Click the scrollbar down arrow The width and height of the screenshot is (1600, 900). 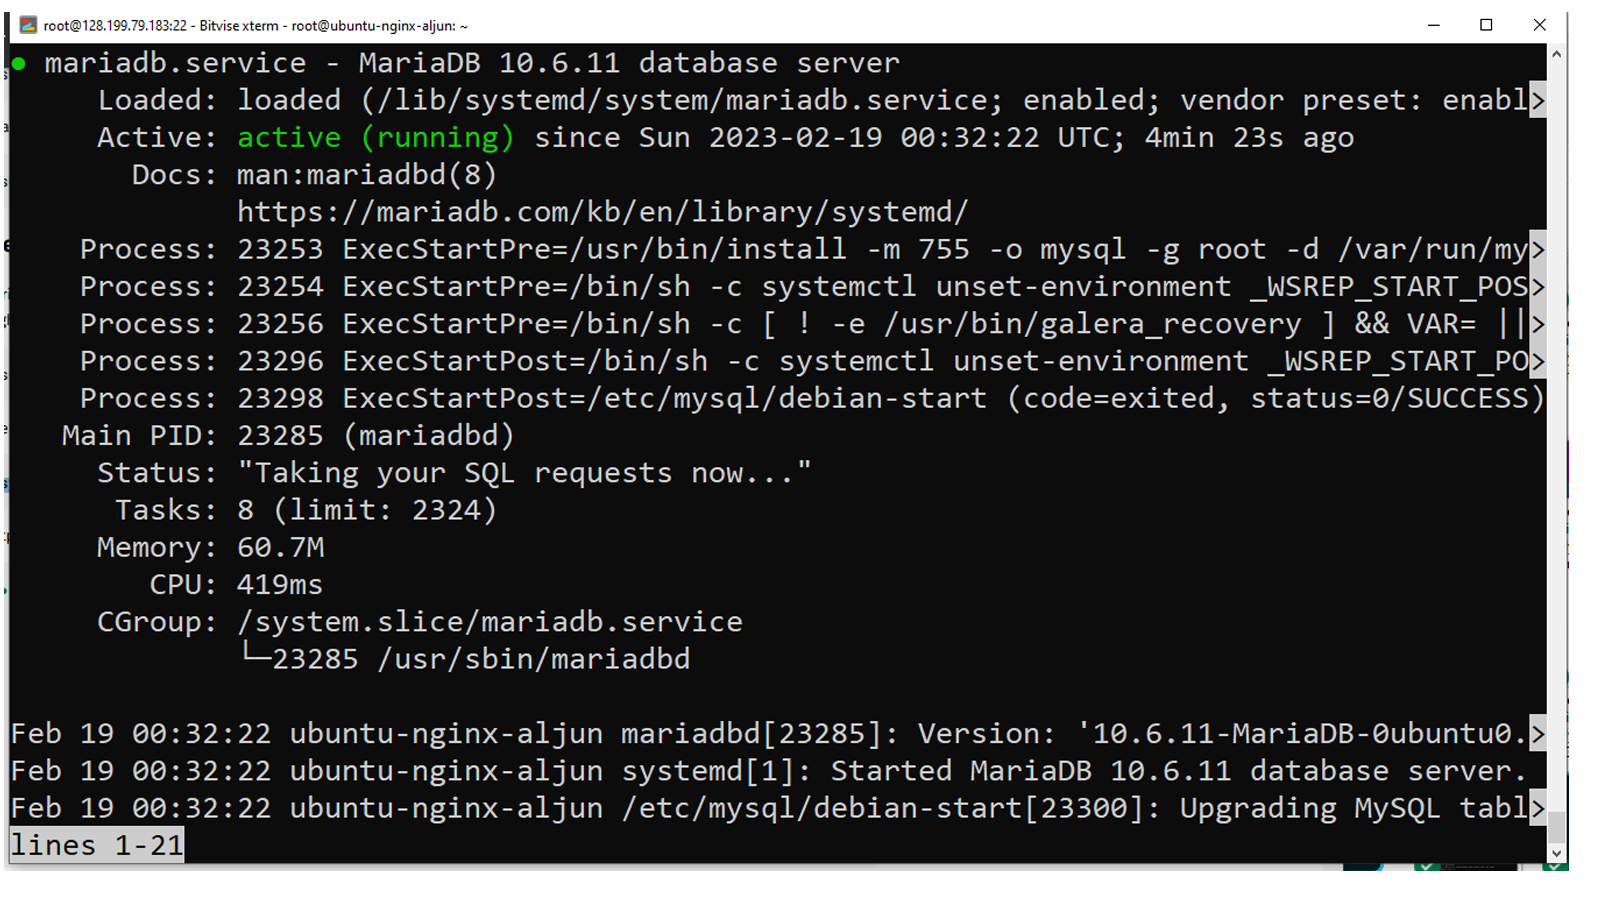tap(1556, 853)
